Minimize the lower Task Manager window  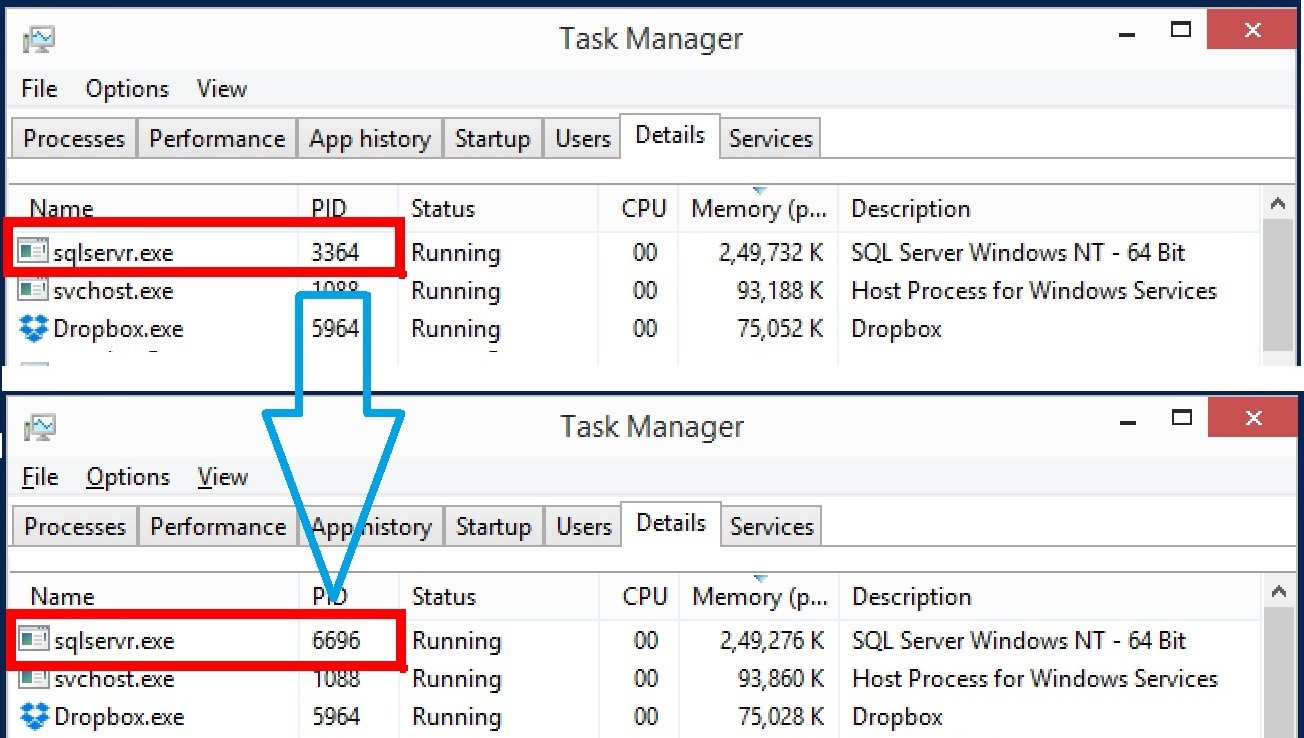pos(1127,422)
